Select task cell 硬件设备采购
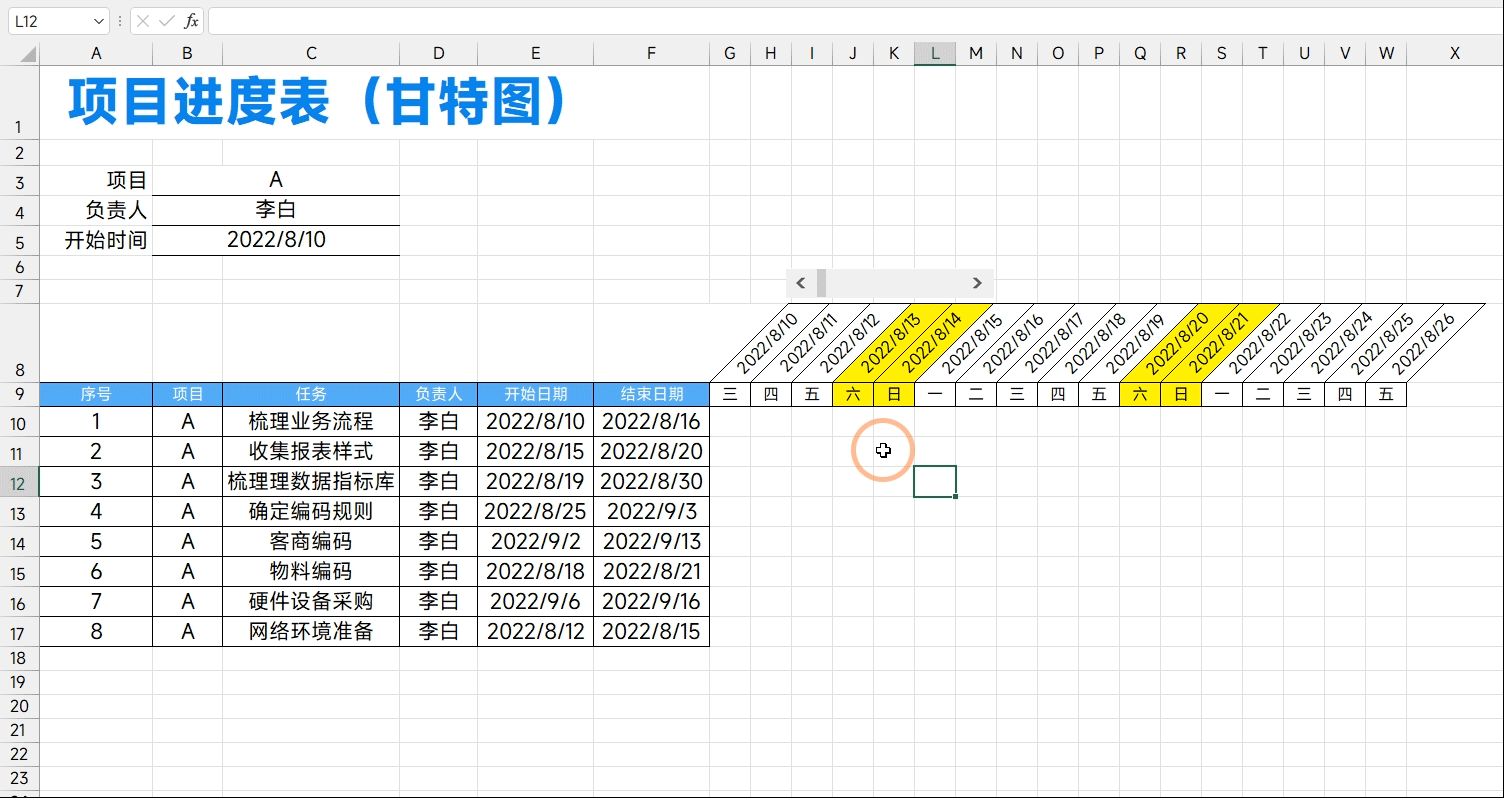The width and height of the screenshot is (1504, 798). point(311,602)
